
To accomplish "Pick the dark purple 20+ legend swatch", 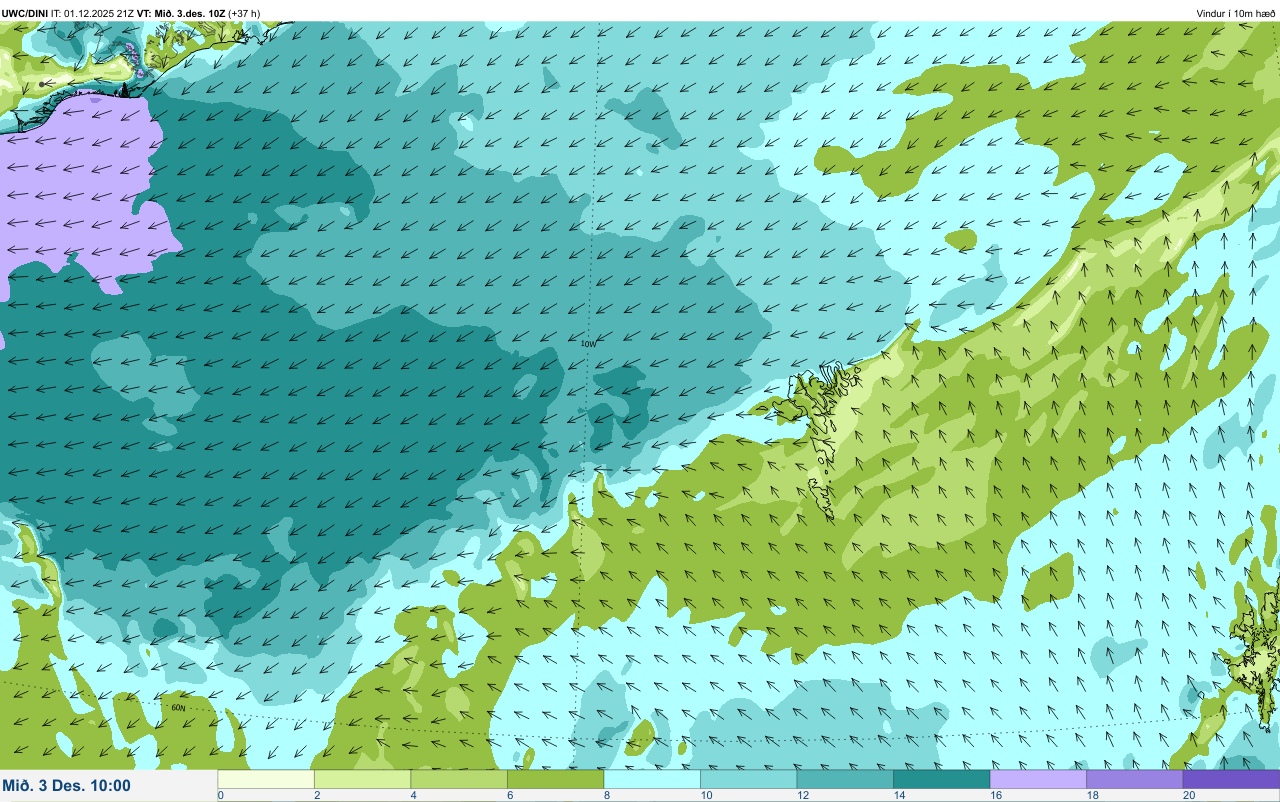I will click(x=1231, y=779).
